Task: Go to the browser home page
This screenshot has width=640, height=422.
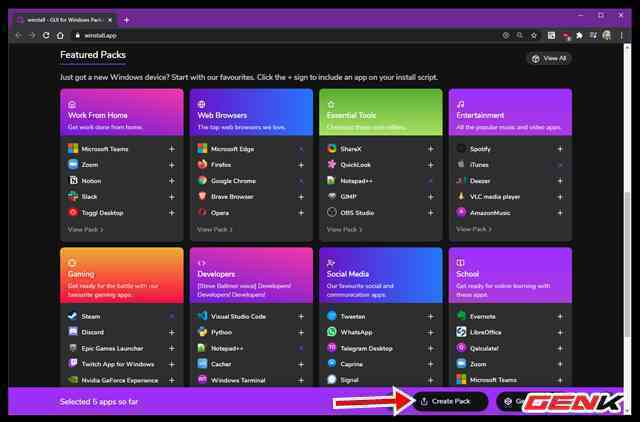Action: pyautogui.click(x=60, y=36)
